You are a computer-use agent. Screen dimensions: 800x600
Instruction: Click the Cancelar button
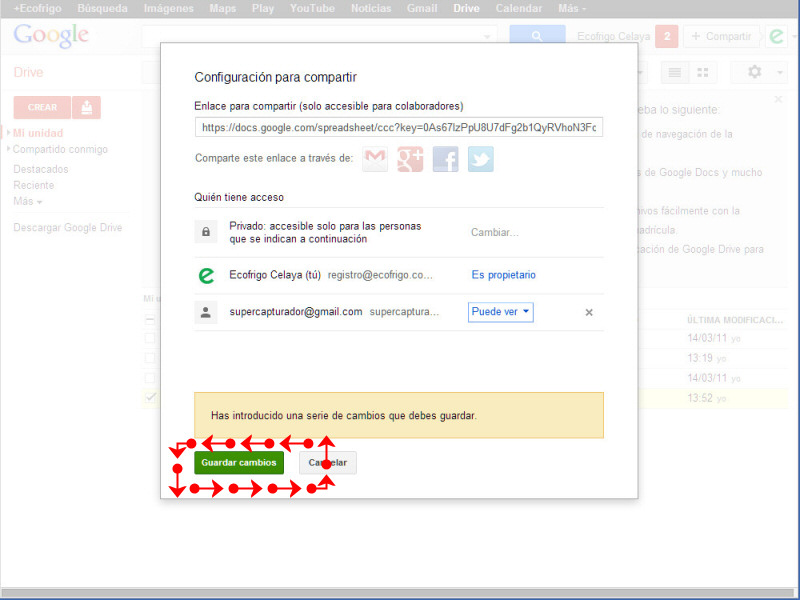coord(328,463)
